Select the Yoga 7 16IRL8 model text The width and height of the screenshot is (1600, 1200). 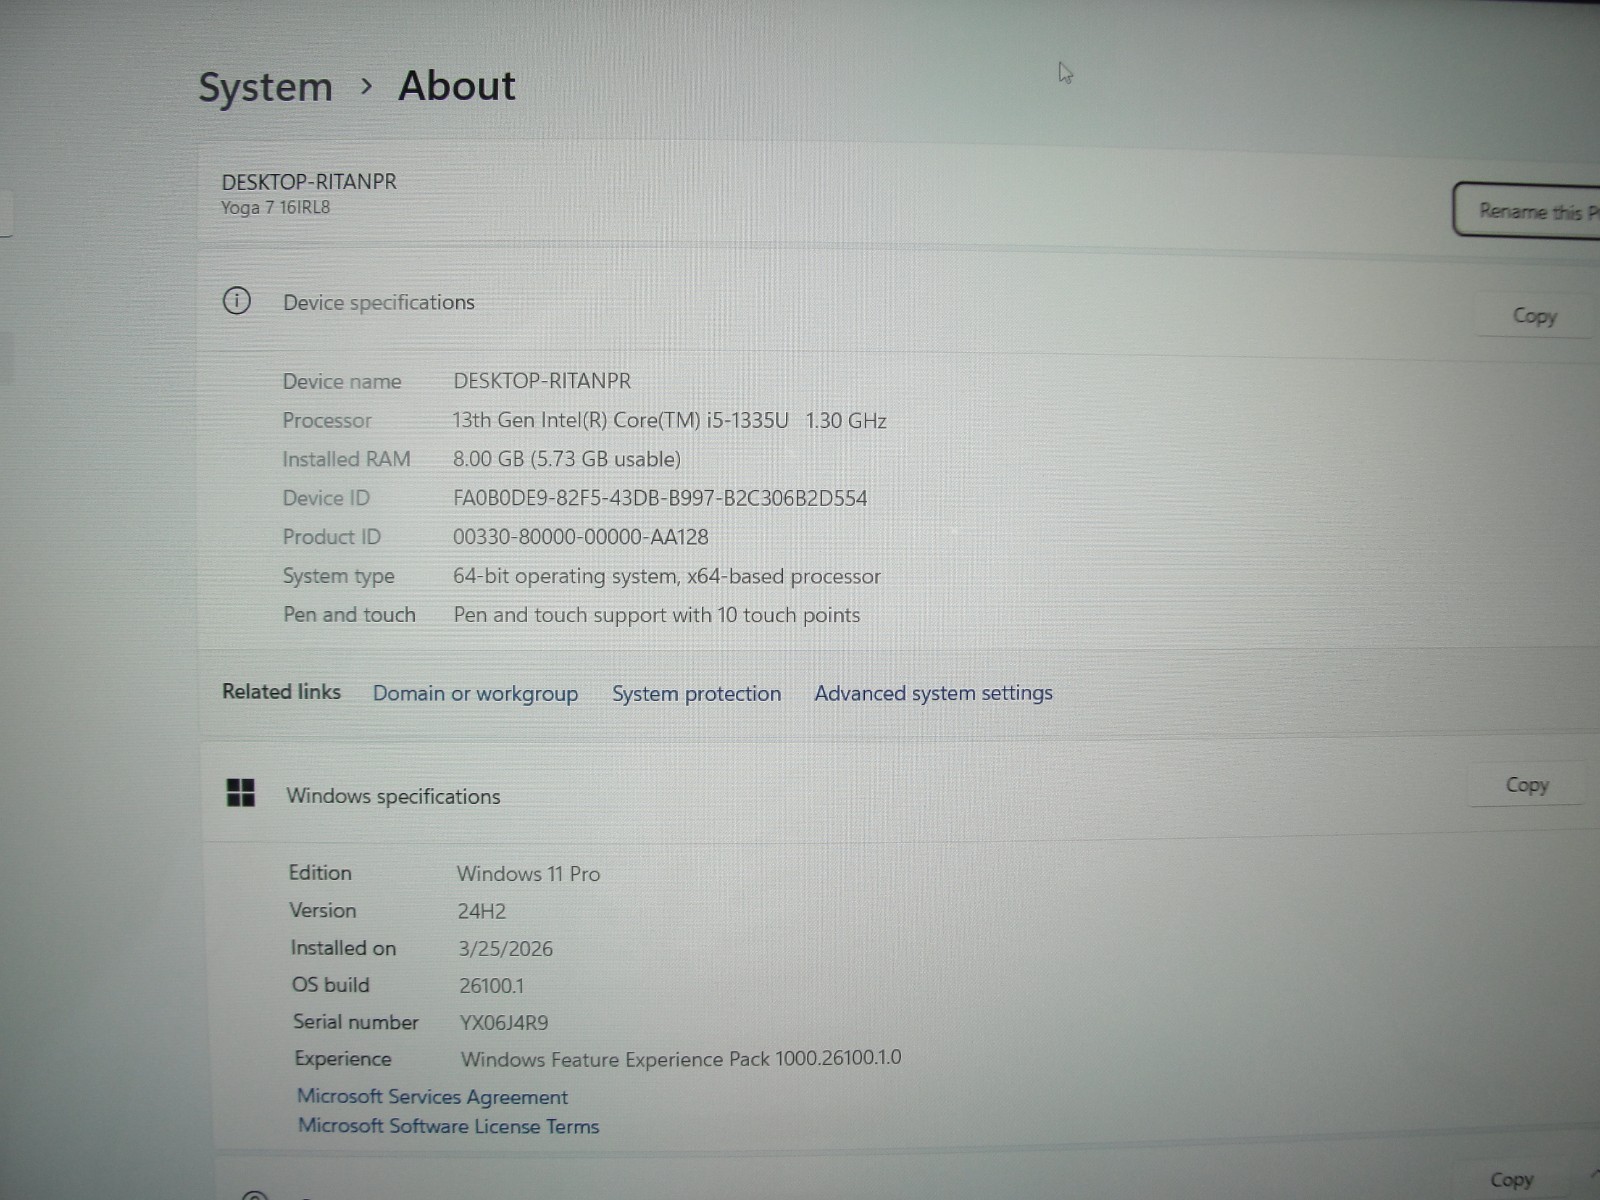pyautogui.click(x=275, y=208)
